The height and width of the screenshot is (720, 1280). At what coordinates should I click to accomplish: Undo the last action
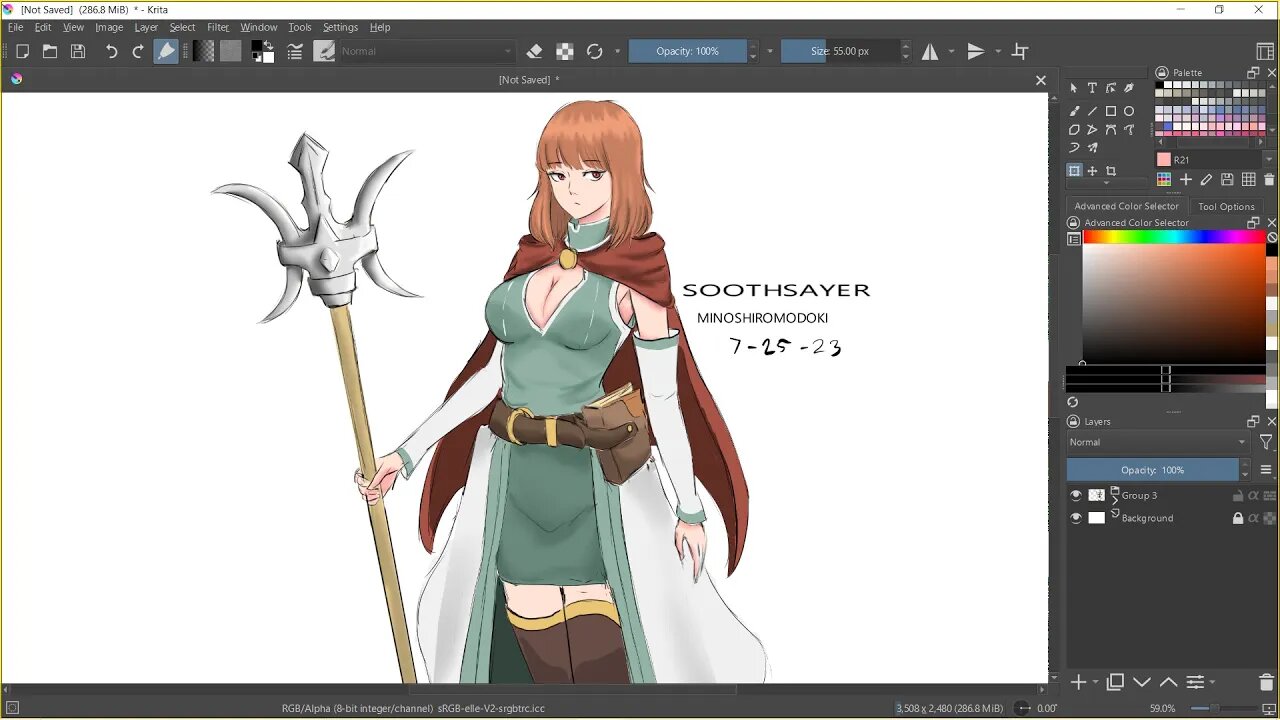[x=112, y=51]
